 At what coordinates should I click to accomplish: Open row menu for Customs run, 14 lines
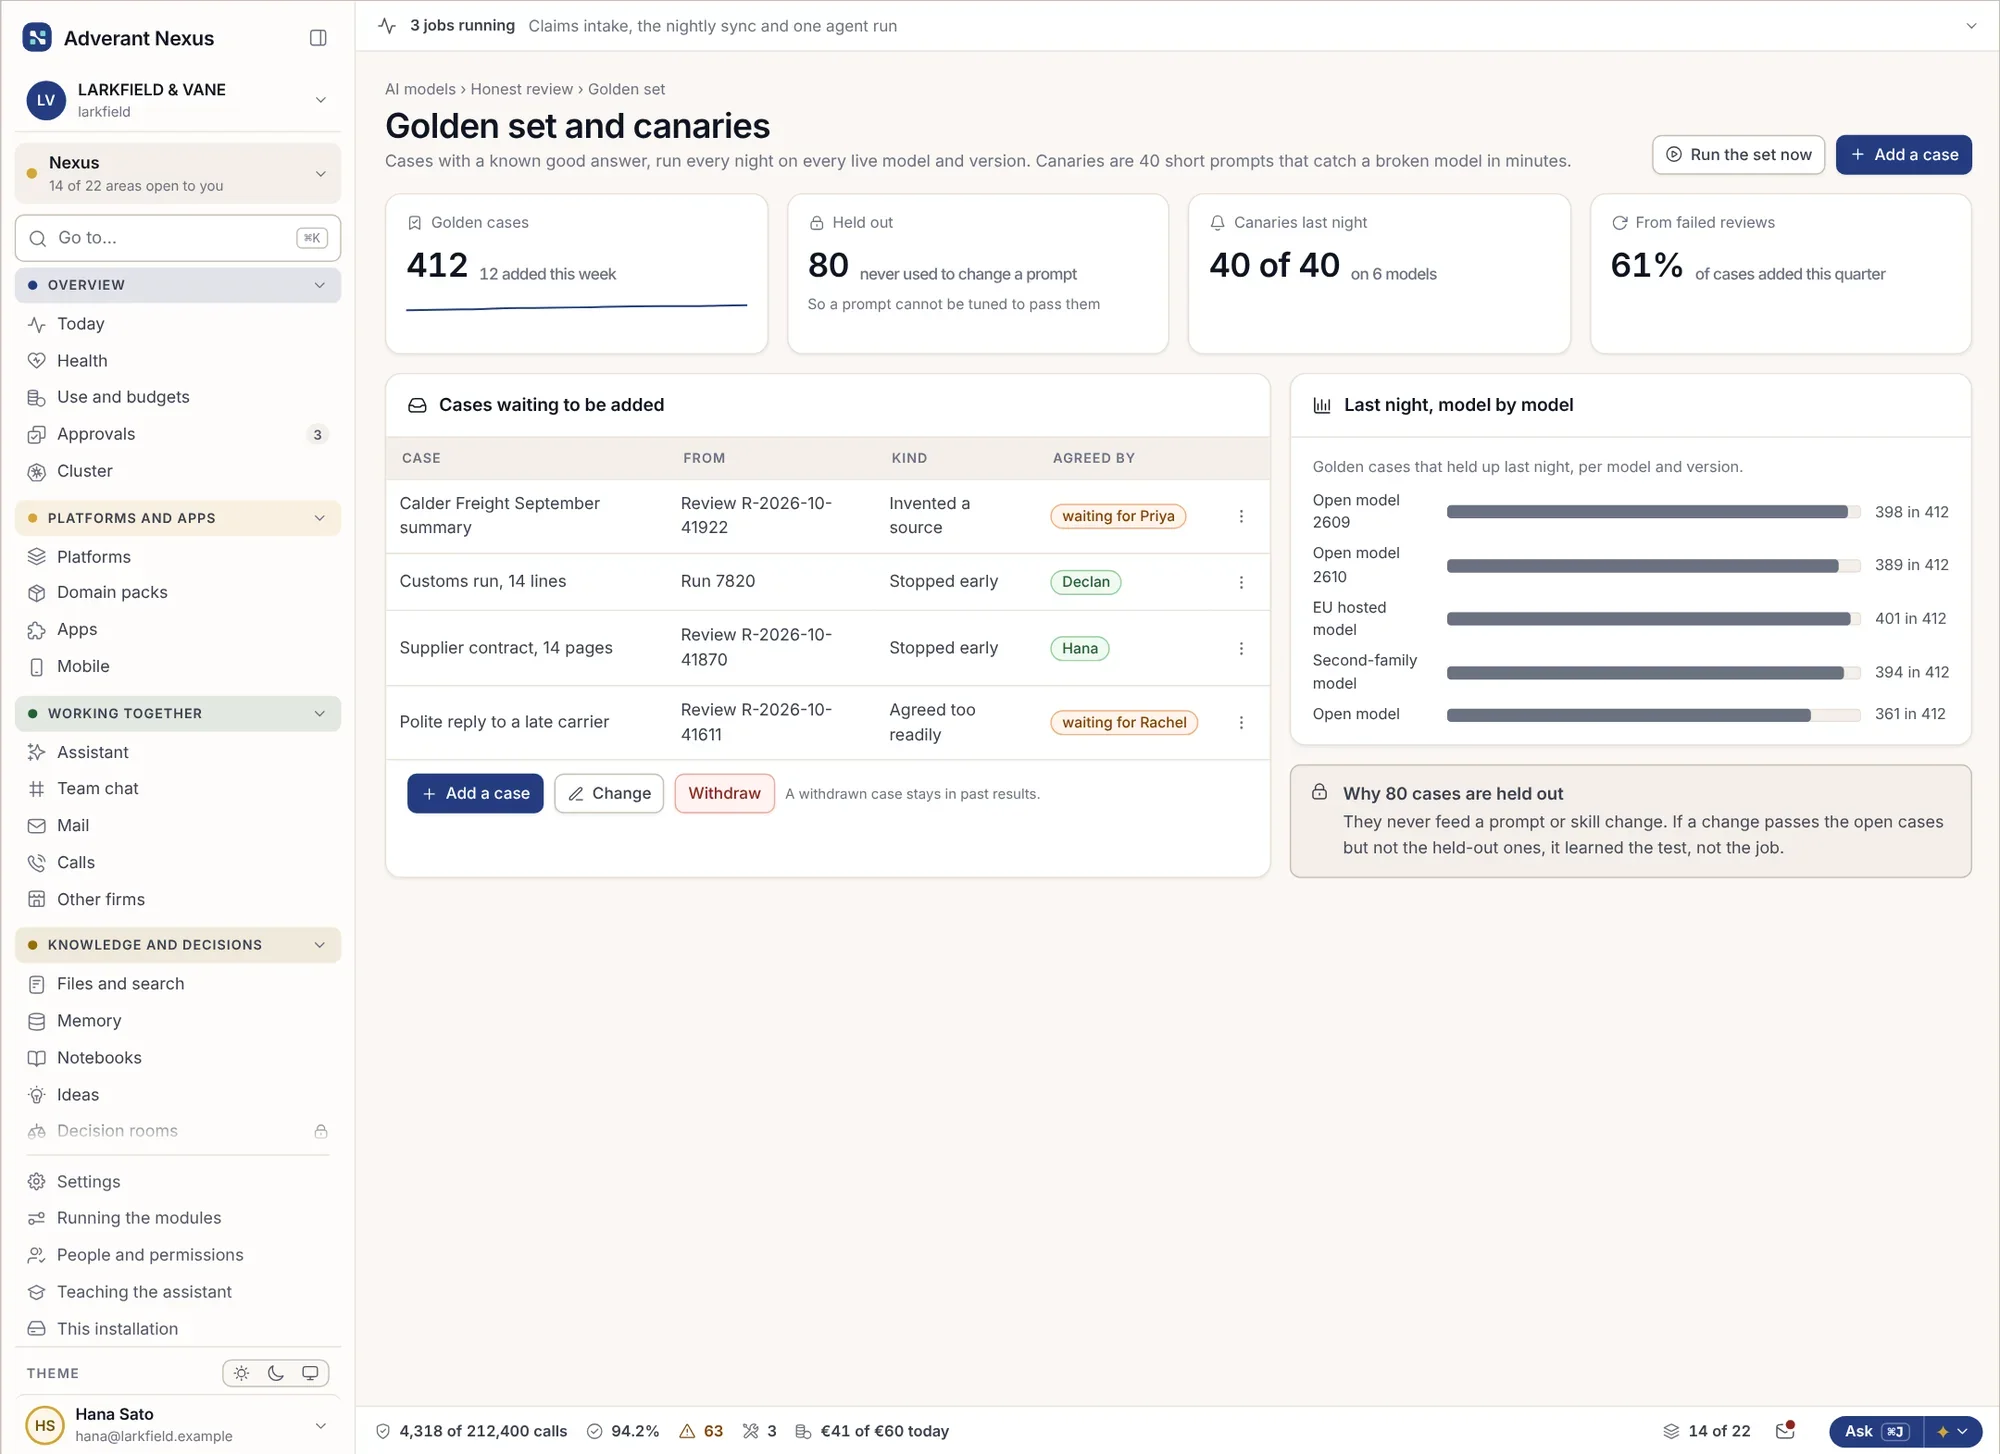[1241, 582]
